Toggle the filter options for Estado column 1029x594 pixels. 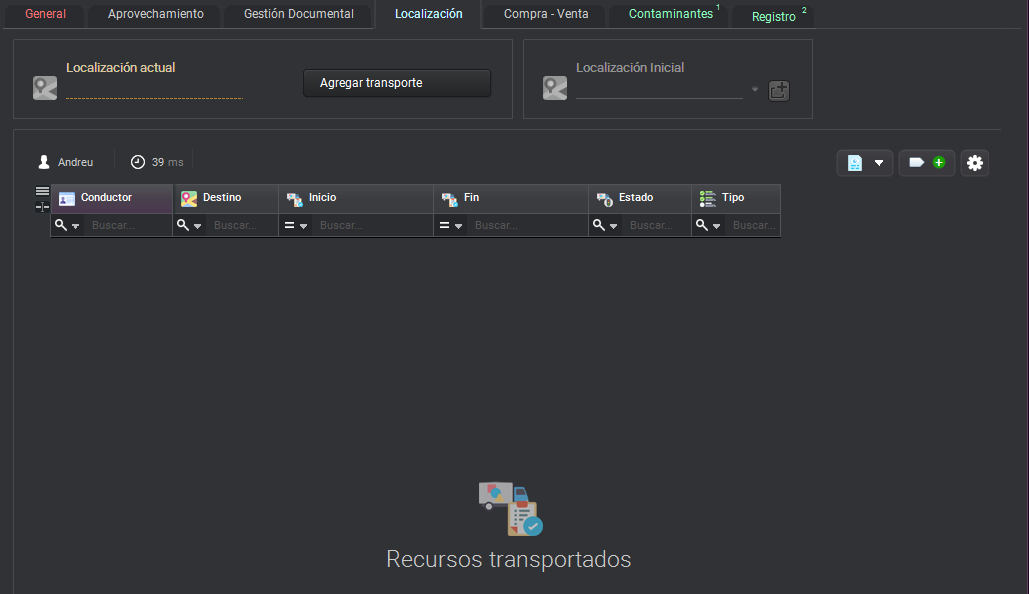coord(607,224)
